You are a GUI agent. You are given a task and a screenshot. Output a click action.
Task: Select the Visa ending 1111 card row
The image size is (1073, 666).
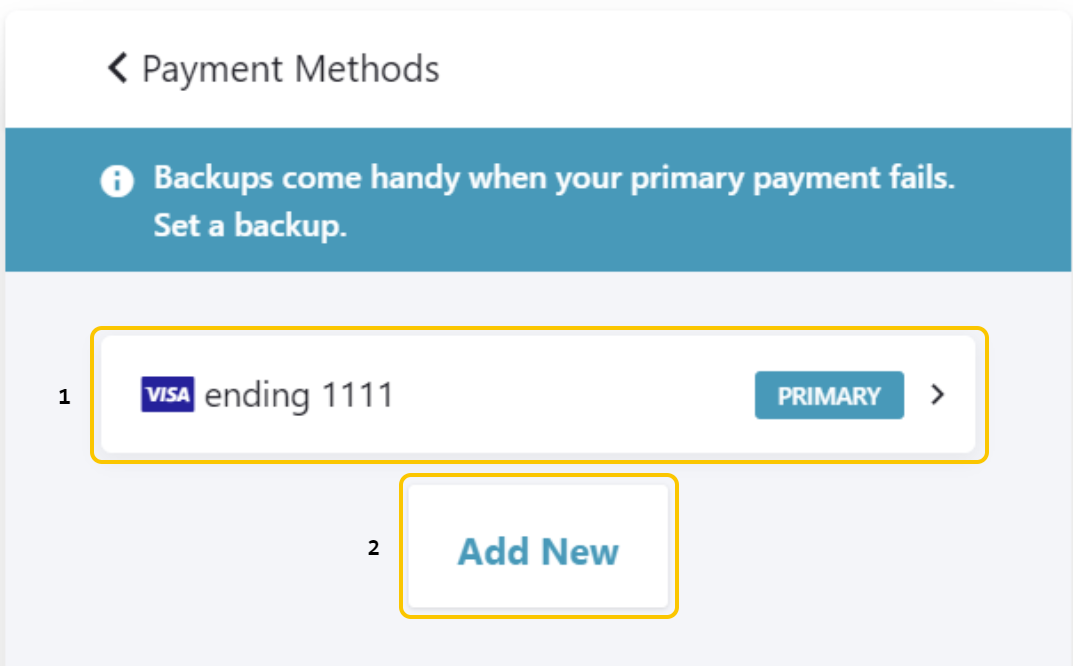click(x=538, y=394)
